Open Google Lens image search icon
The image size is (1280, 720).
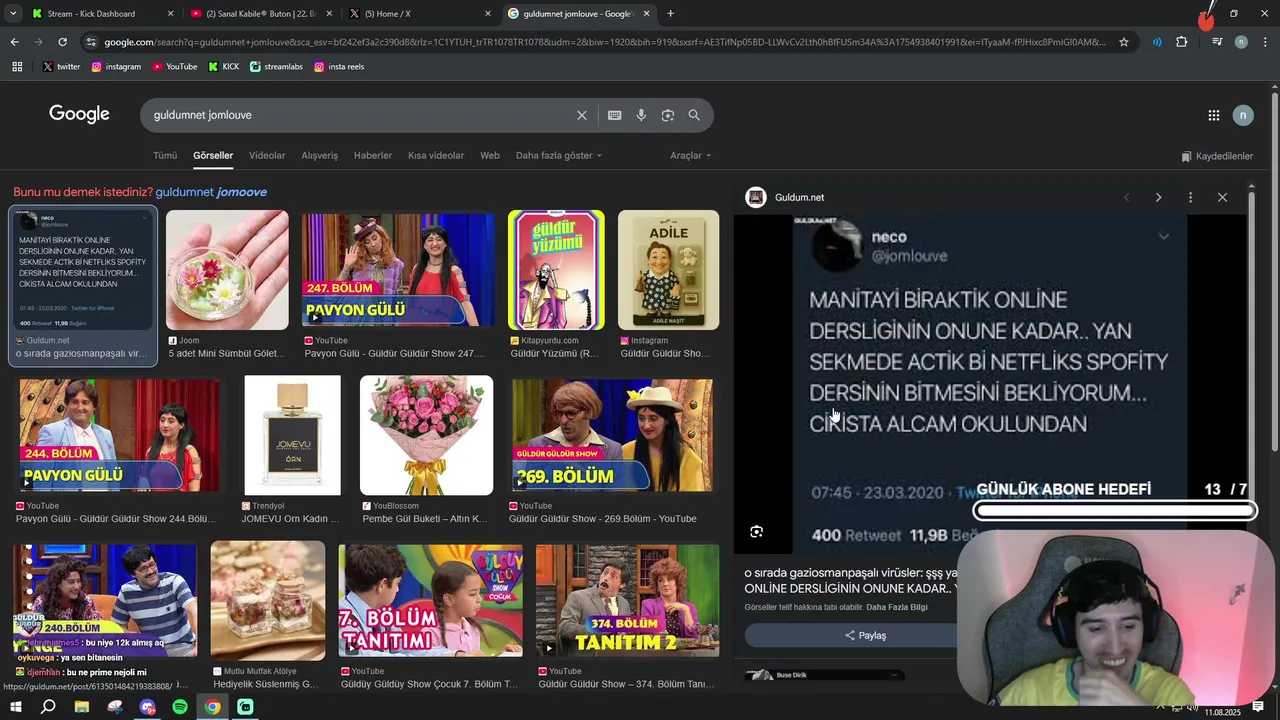(x=667, y=115)
